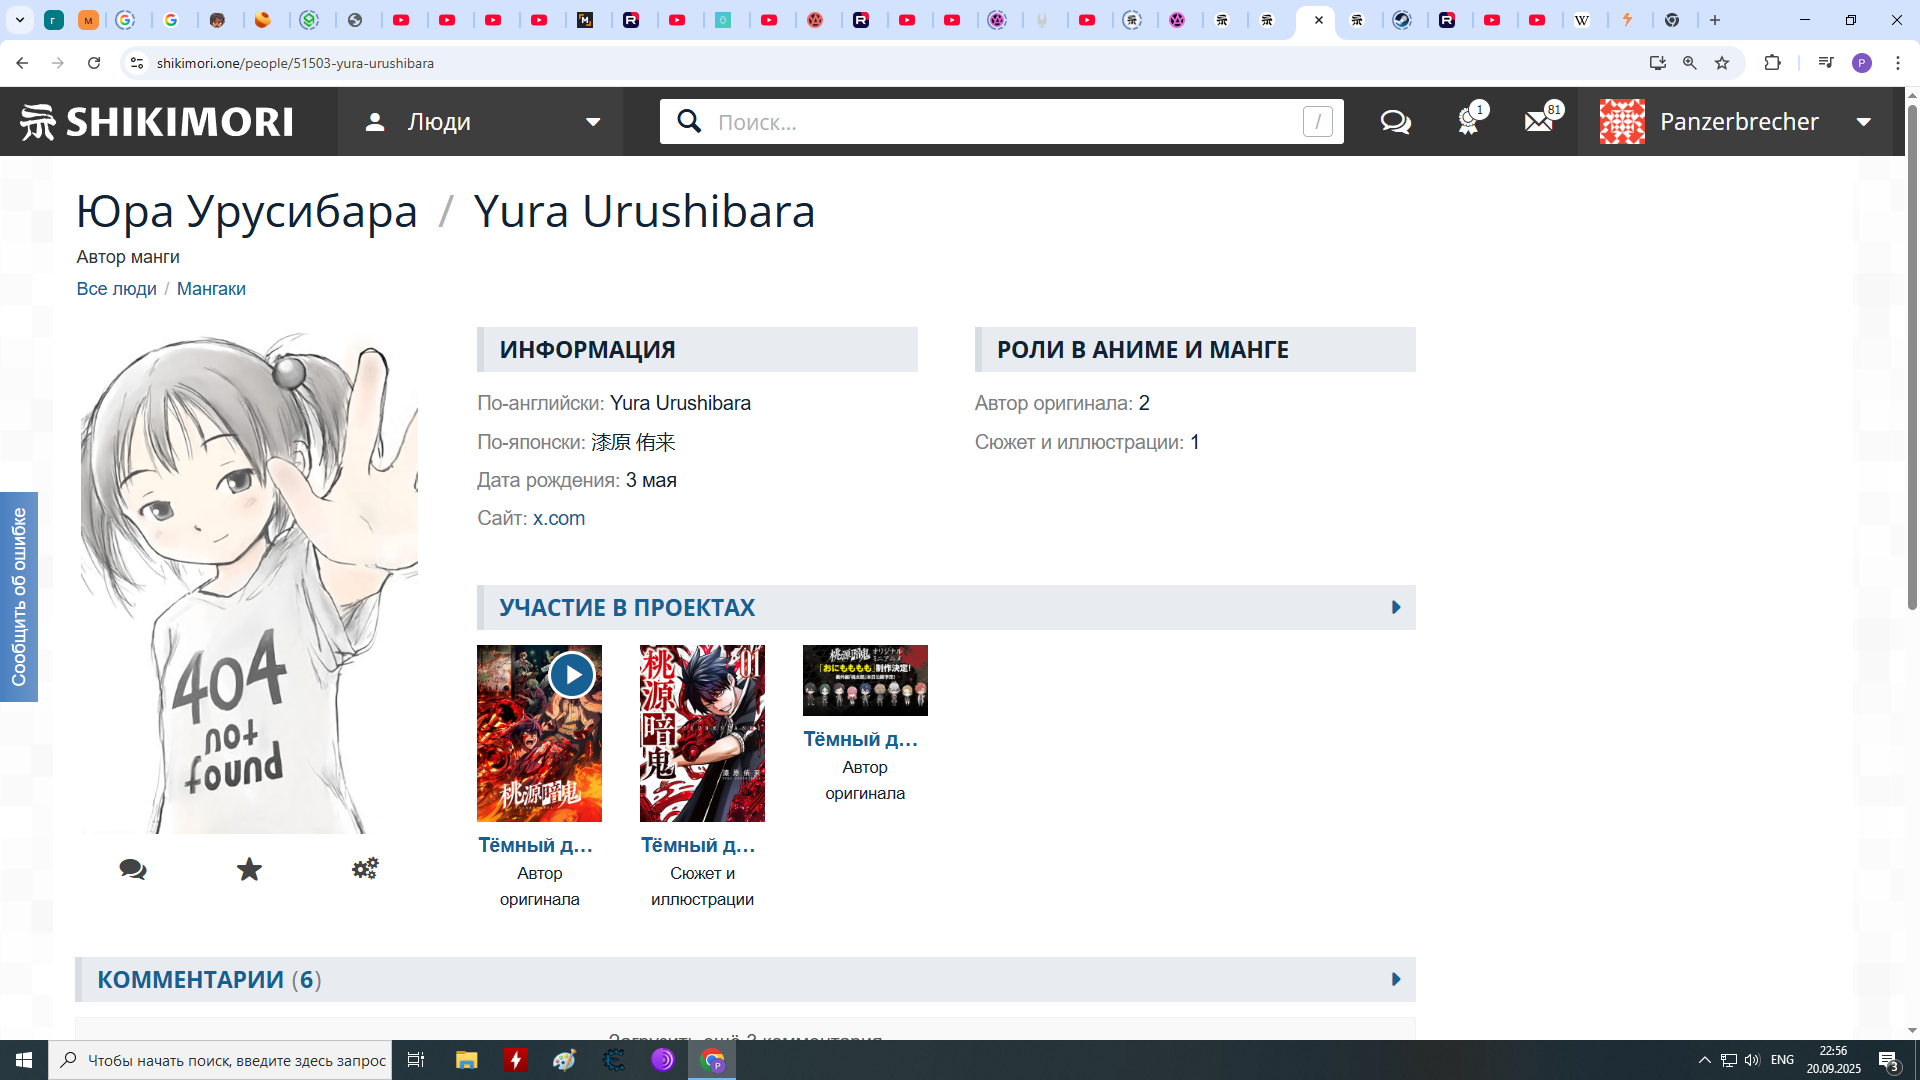Expand the Комментарии section arrow

point(1396,979)
